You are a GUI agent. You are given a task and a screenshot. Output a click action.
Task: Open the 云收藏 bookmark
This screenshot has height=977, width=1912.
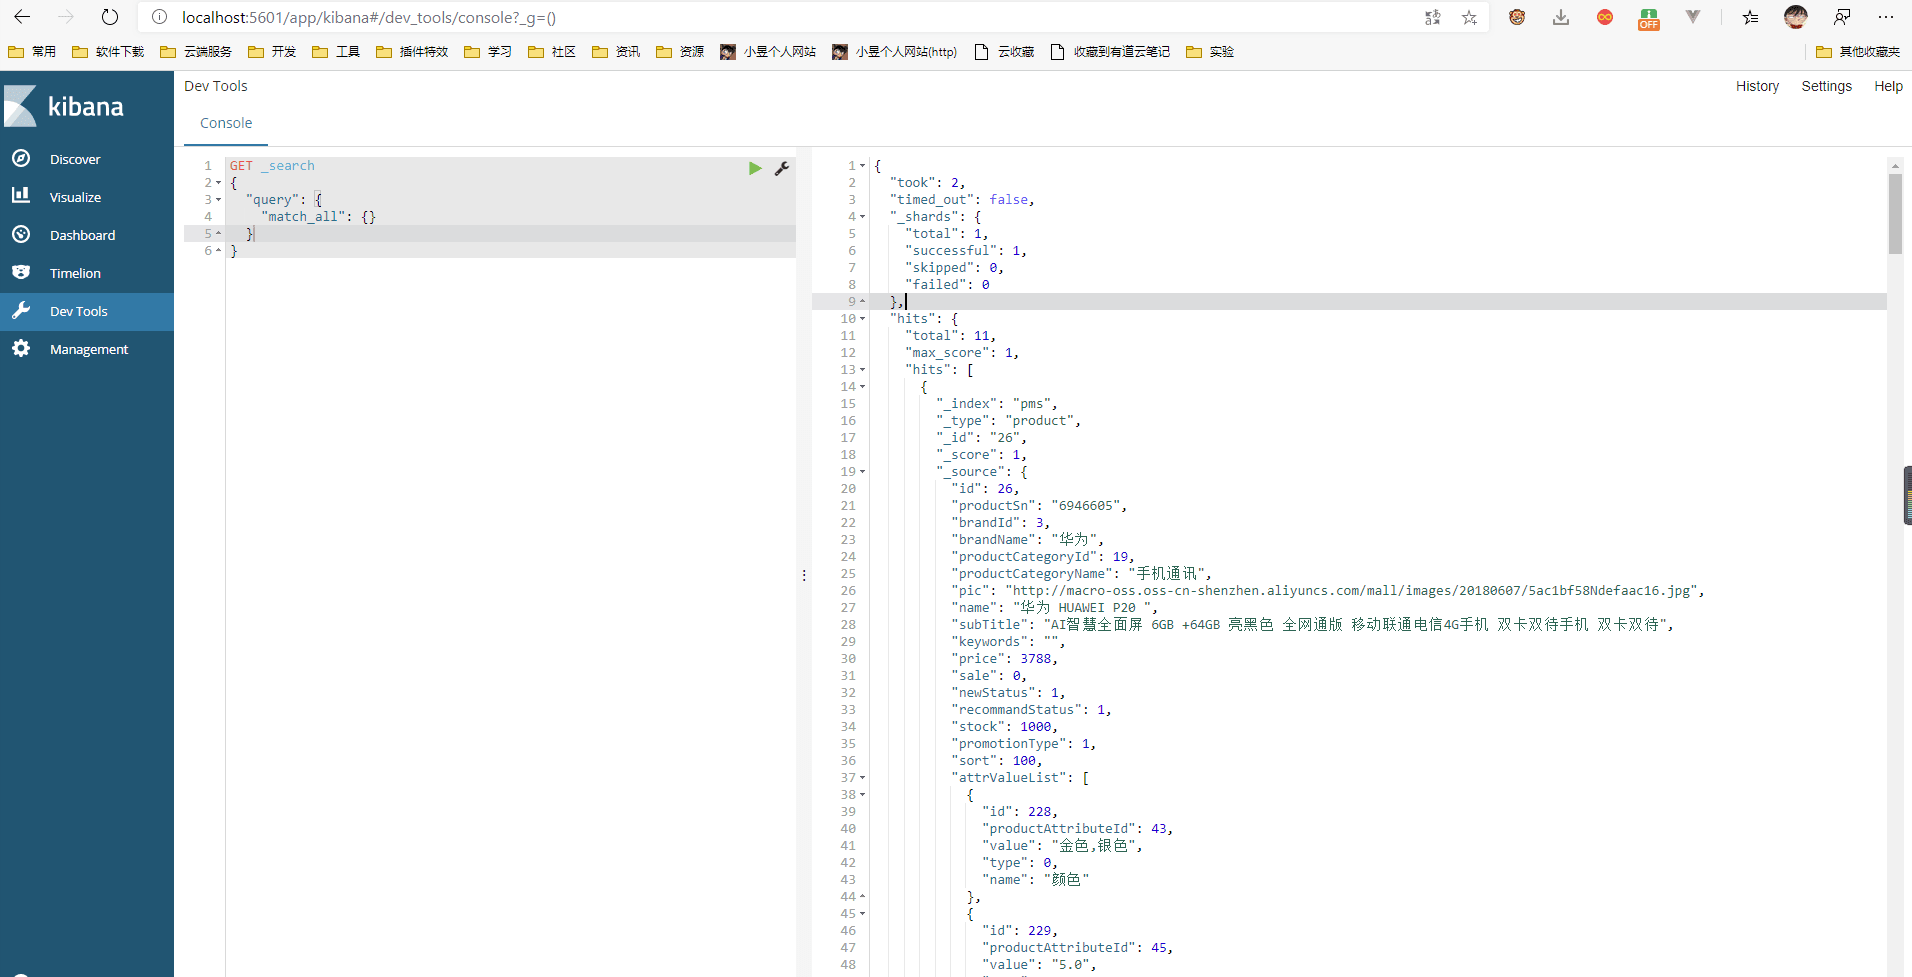(1004, 52)
